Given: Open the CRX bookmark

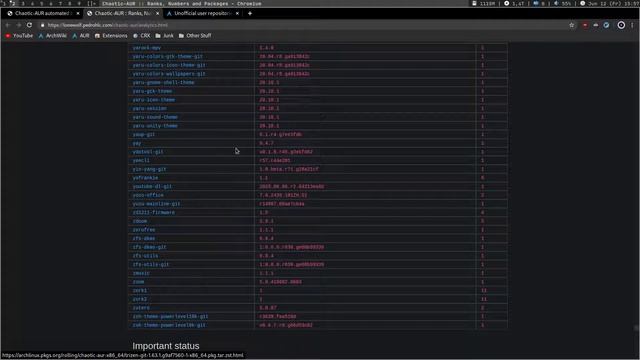Looking at the screenshot, I should [142, 36].
